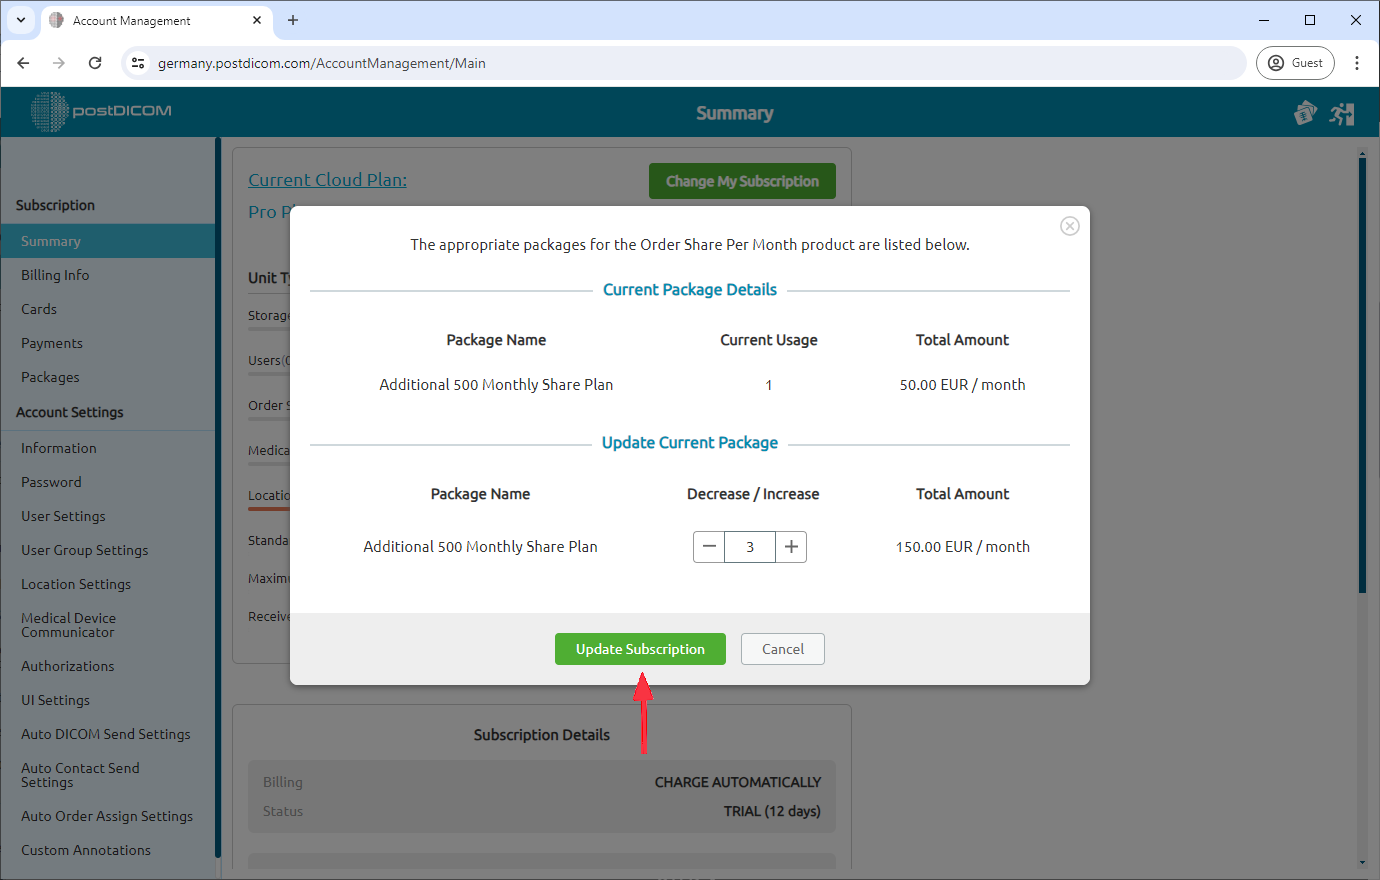This screenshot has height=880, width=1380.
Task: Close the package dialog with the X
Action: (1069, 226)
